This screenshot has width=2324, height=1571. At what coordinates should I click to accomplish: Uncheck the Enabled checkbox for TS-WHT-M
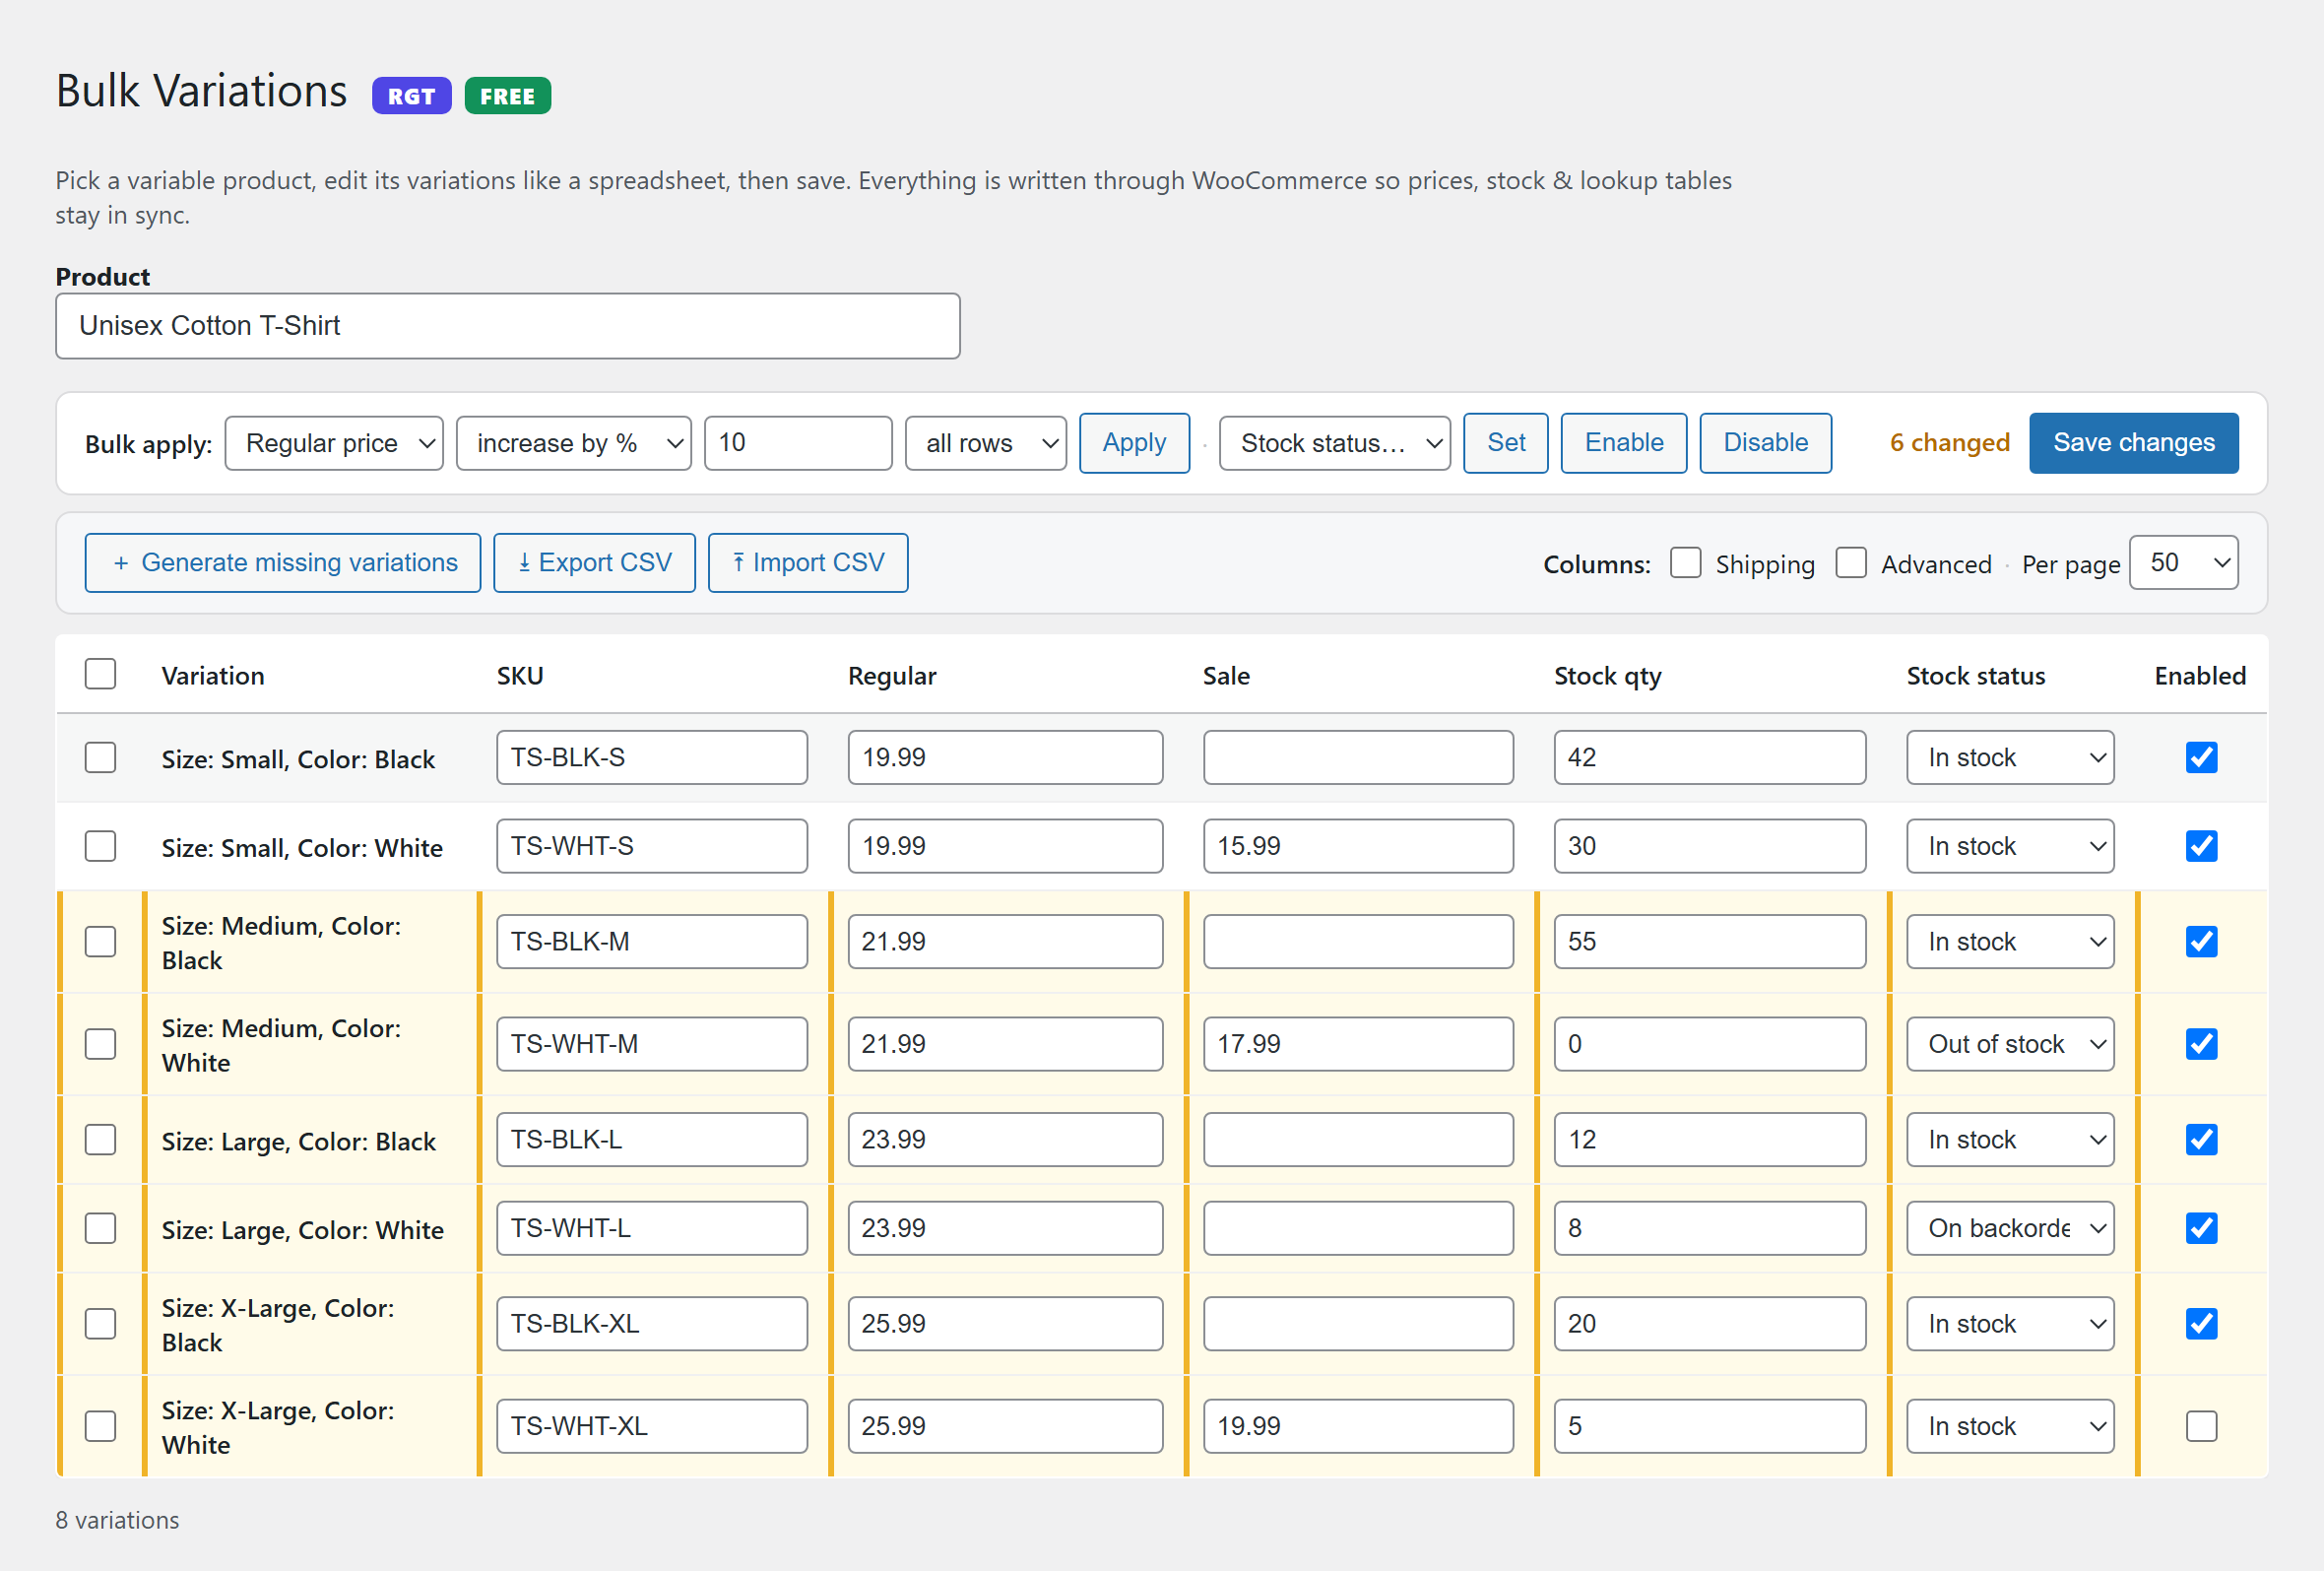point(2201,1044)
